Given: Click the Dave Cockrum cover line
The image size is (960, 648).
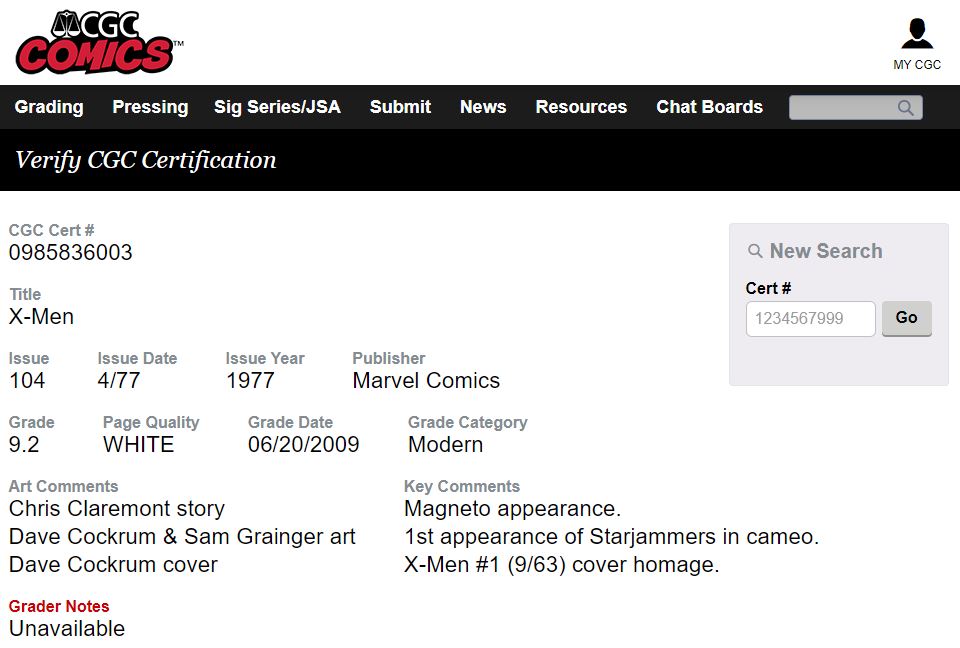Looking at the screenshot, I should pyautogui.click(x=113, y=565).
